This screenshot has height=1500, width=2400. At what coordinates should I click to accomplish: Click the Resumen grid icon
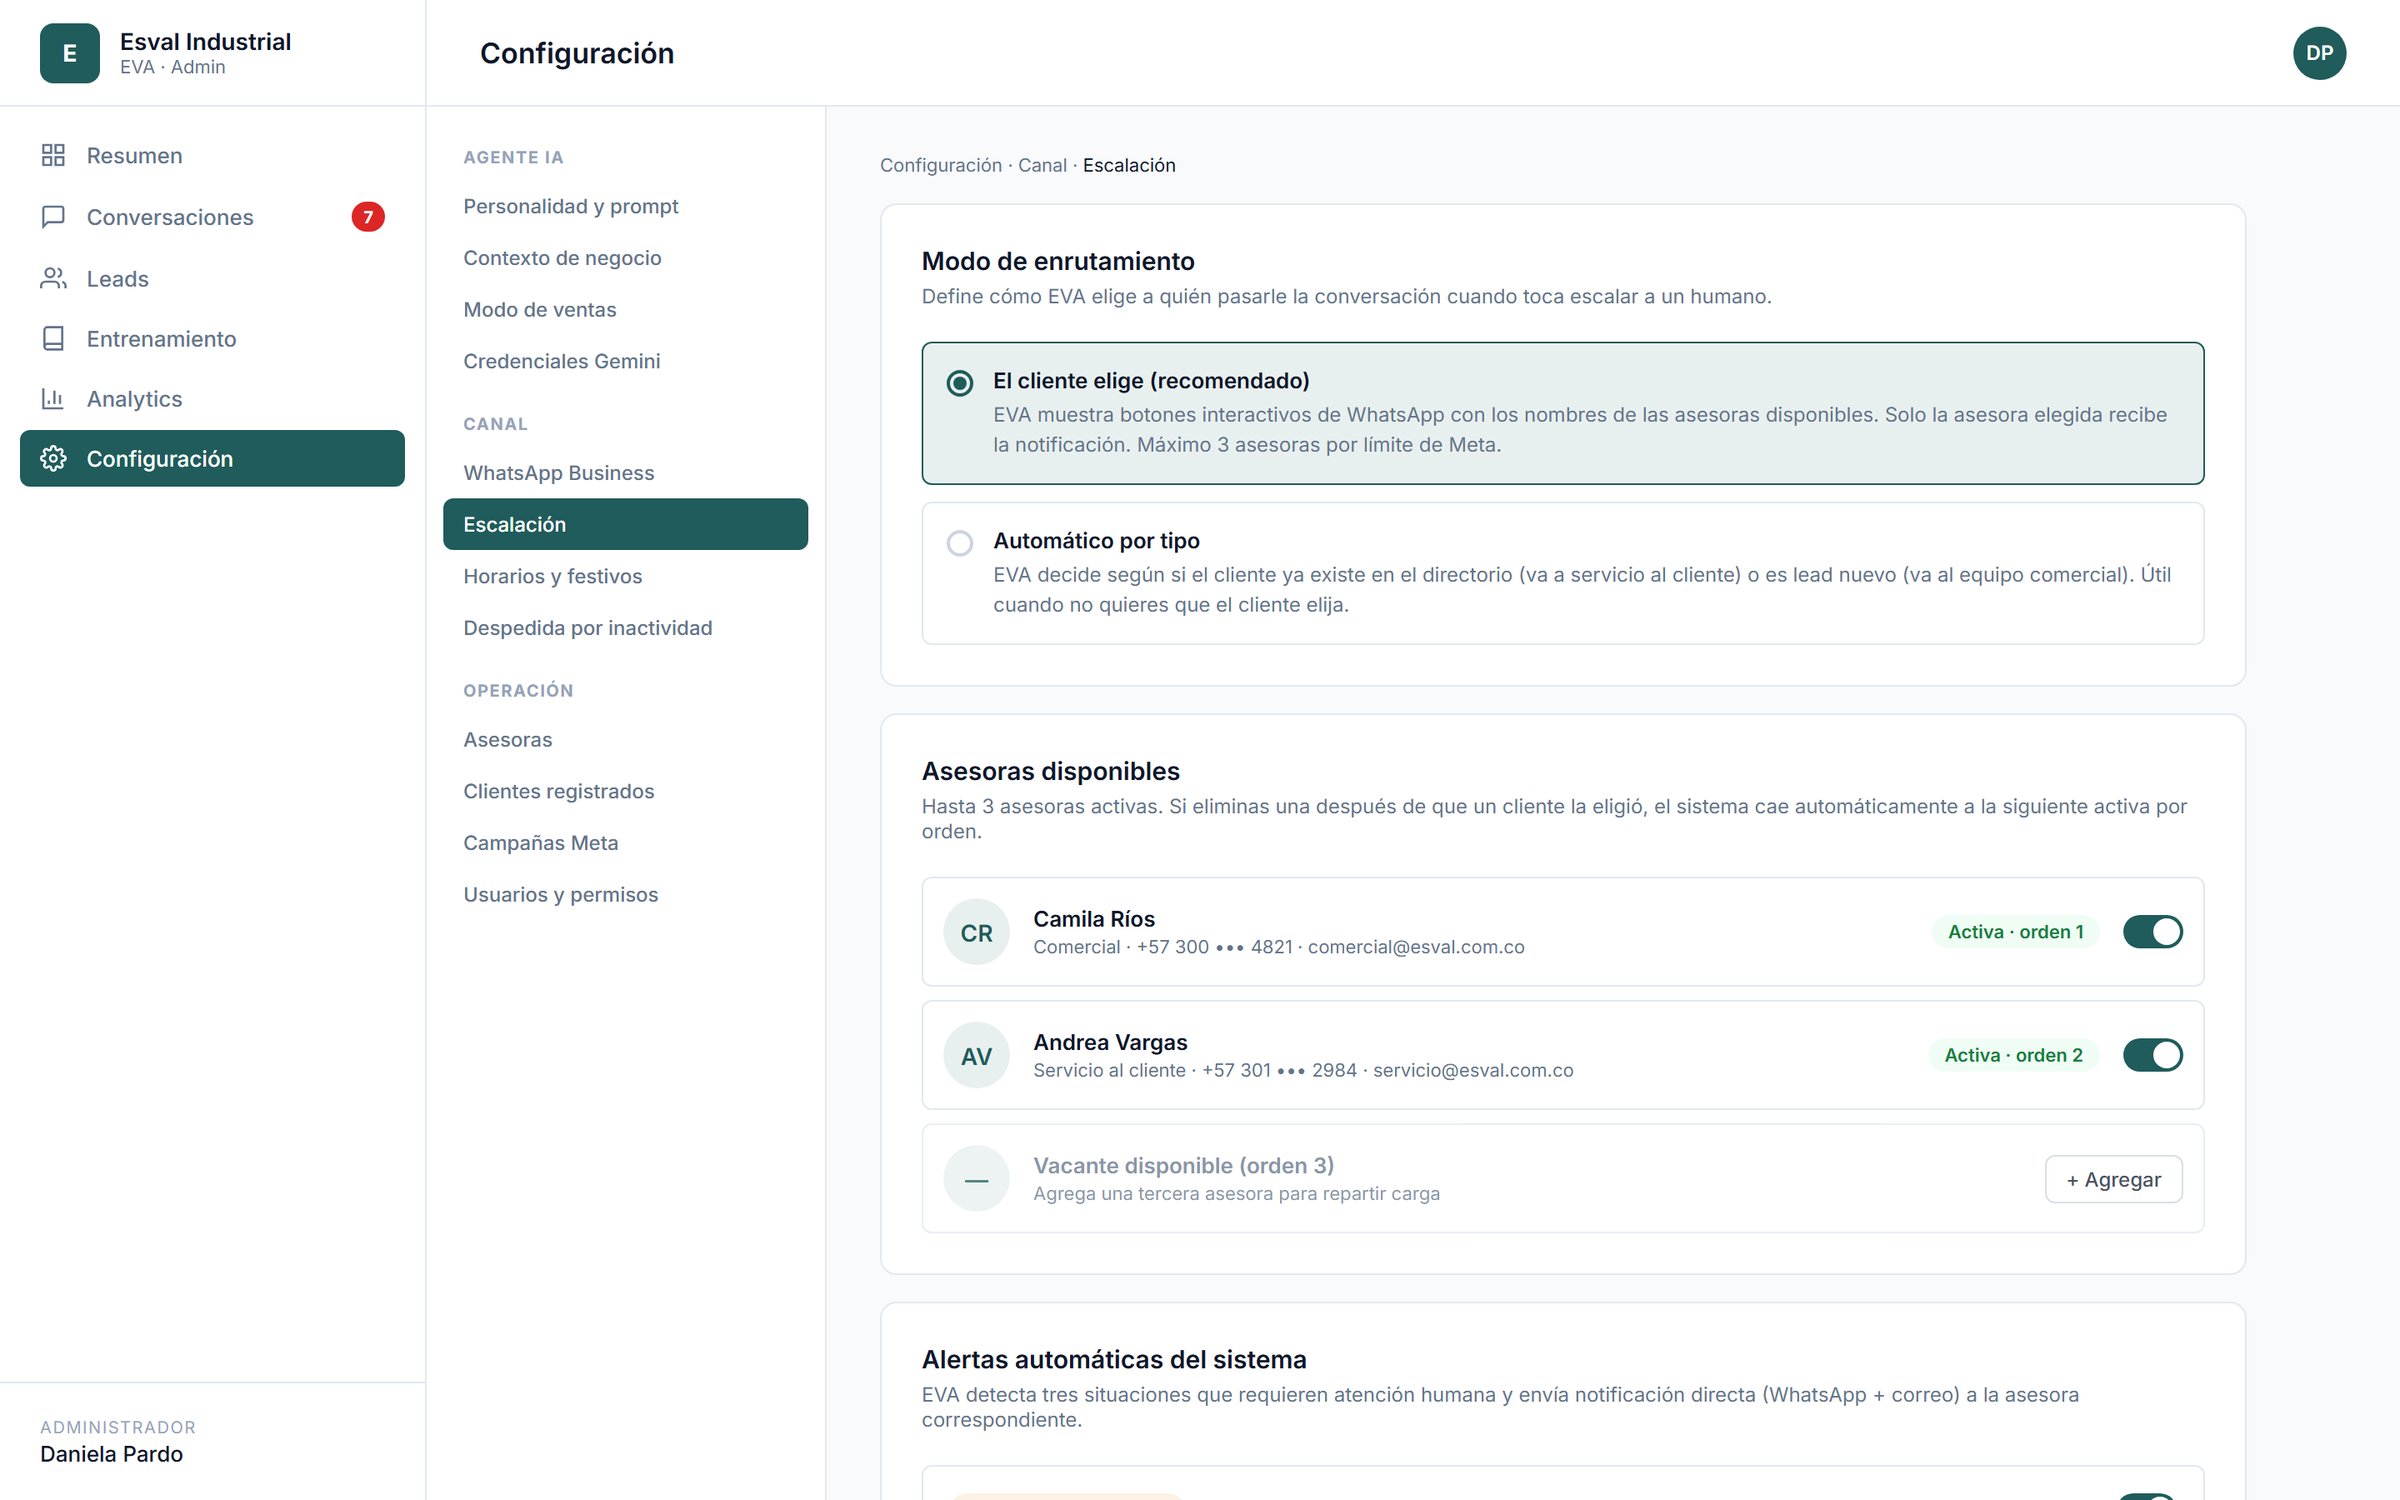tap(53, 155)
